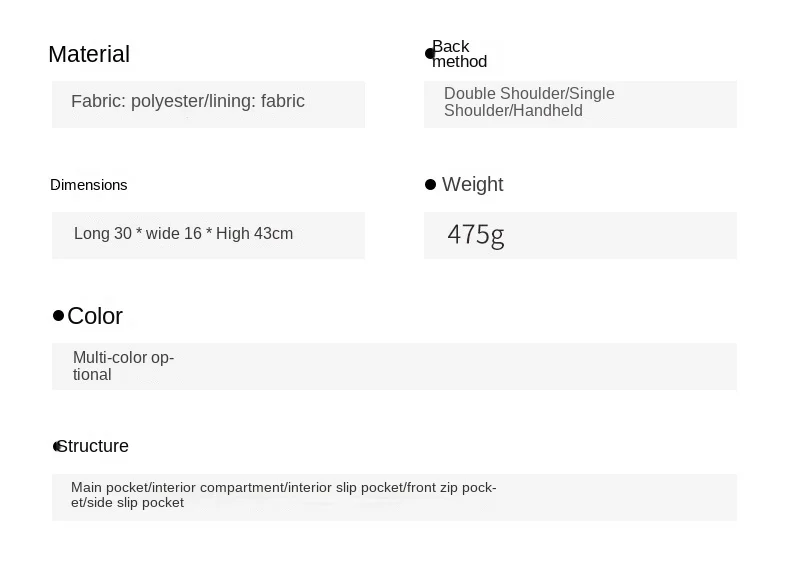Click the bullet dot overlapping Structure
The width and height of the screenshot is (790, 587).
coord(56,446)
